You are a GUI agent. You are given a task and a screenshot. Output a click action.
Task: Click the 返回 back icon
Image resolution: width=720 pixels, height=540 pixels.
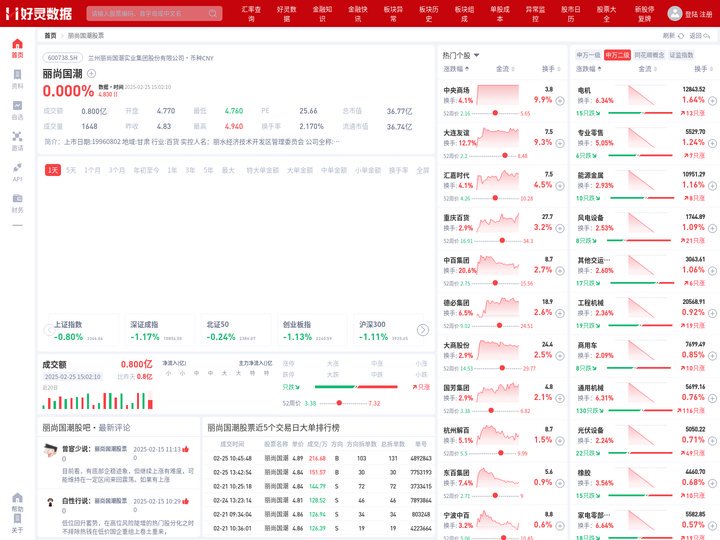[707, 35]
